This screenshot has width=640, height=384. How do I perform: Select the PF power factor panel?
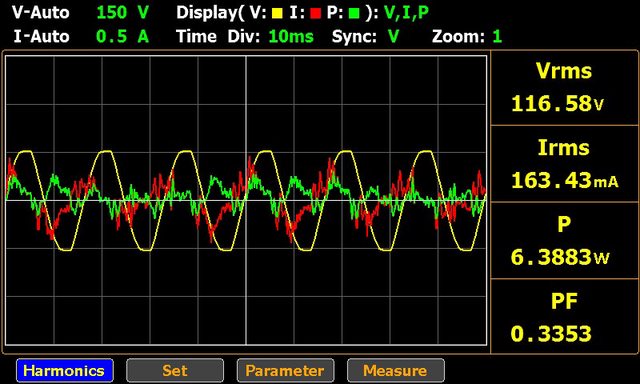[564, 317]
